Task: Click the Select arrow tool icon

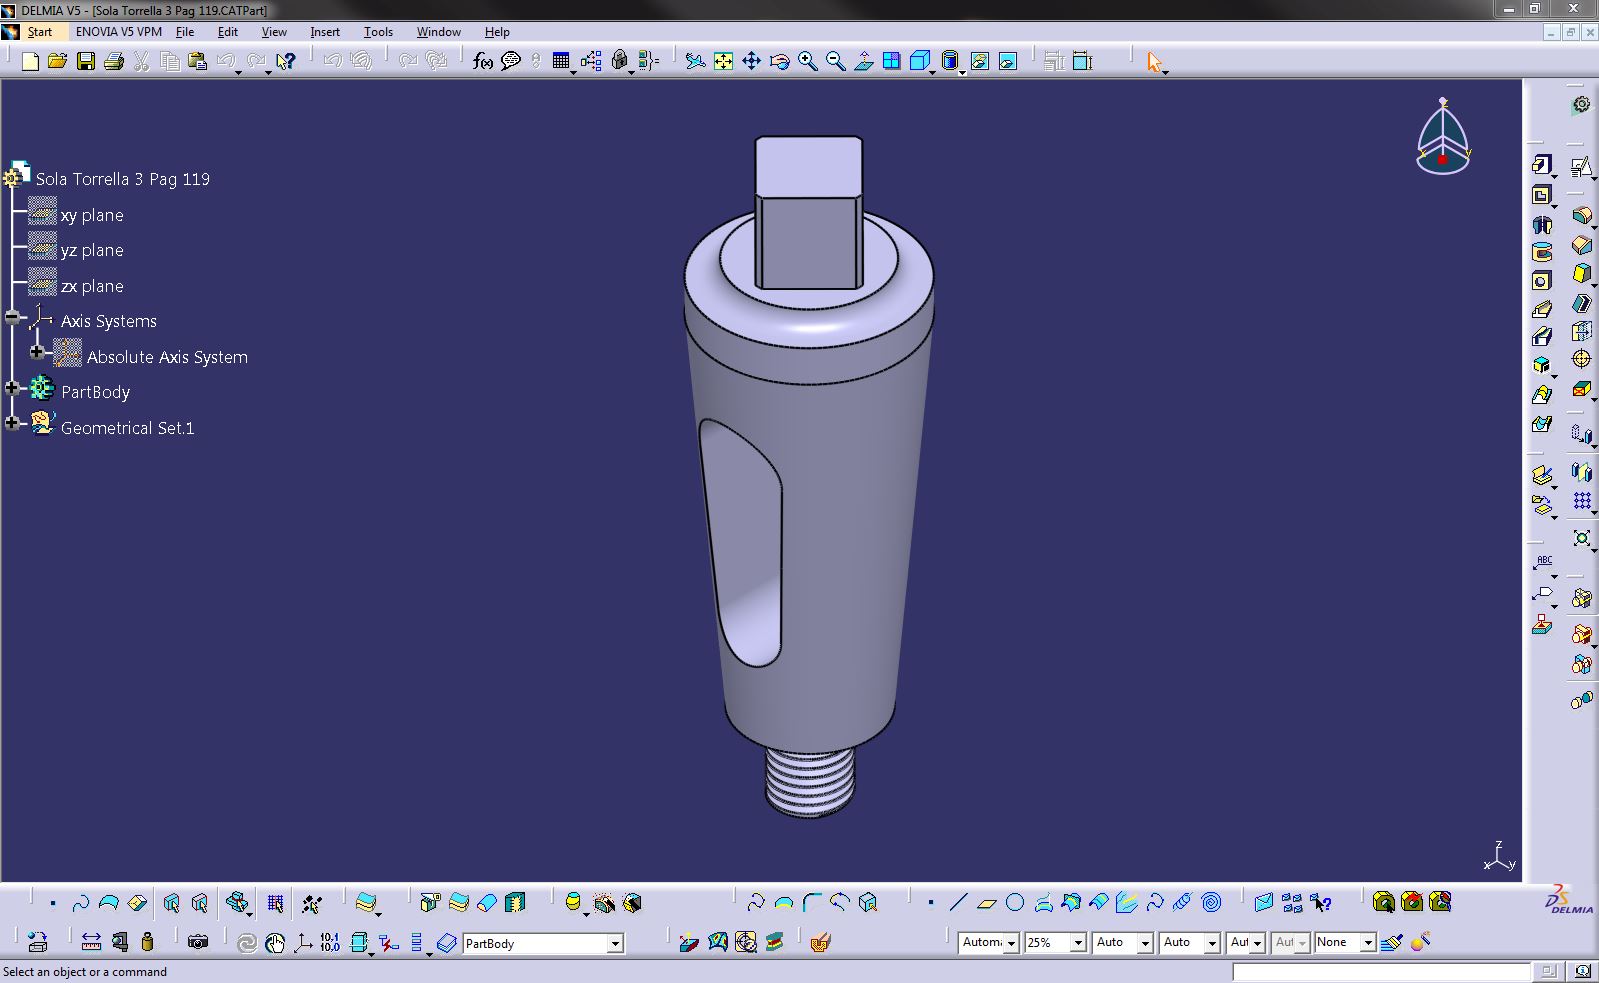Action: 1154,62
